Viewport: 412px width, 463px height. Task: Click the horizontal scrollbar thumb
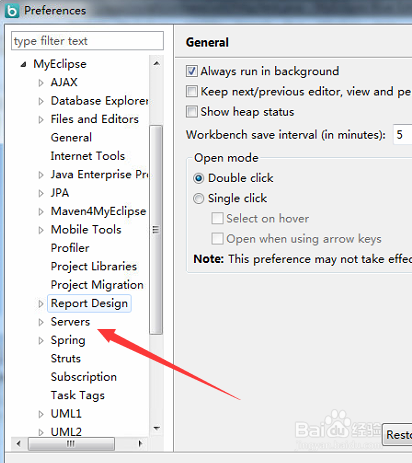point(71,444)
